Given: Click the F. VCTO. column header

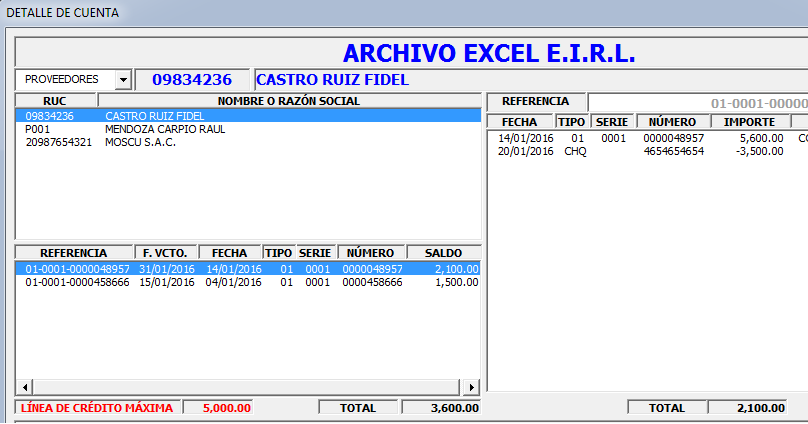Looking at the screenshot, I should coord(165,253).
